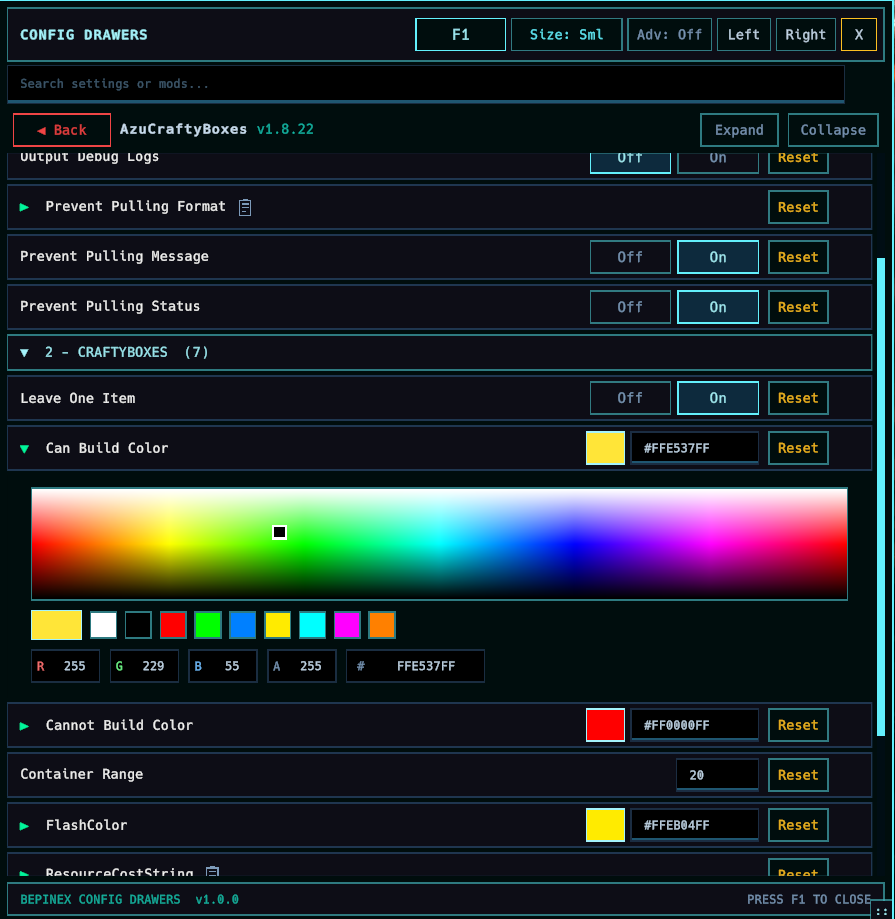Set Prevent Pulling Status to On
Screen dimensions: 895x919
coord(717,307)
